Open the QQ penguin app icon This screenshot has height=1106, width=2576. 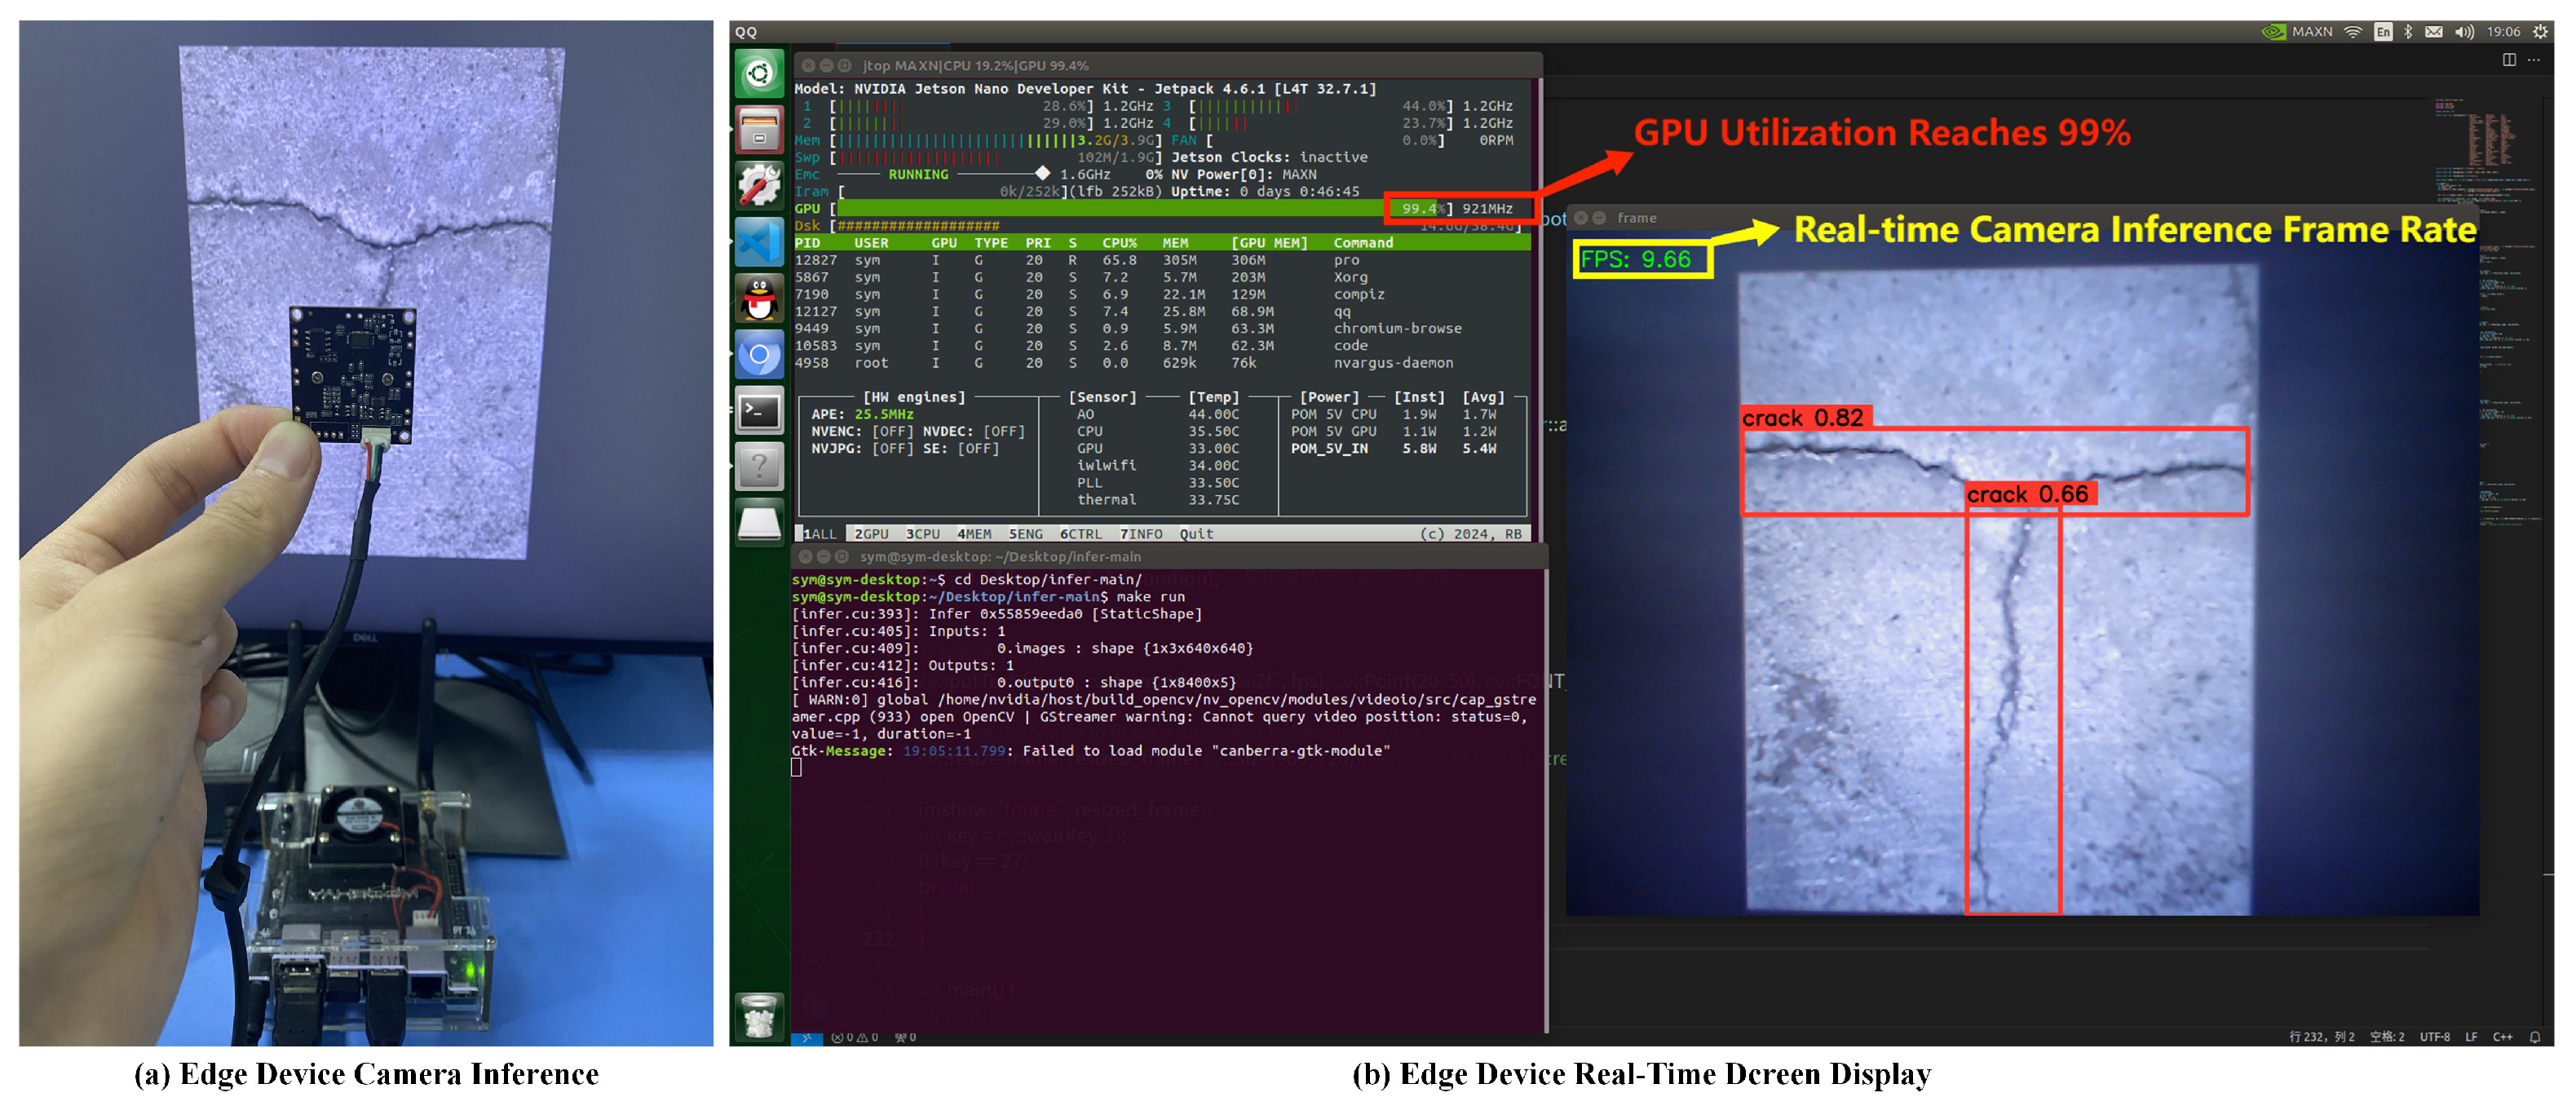pyautogui.click(x=759, y=298)
